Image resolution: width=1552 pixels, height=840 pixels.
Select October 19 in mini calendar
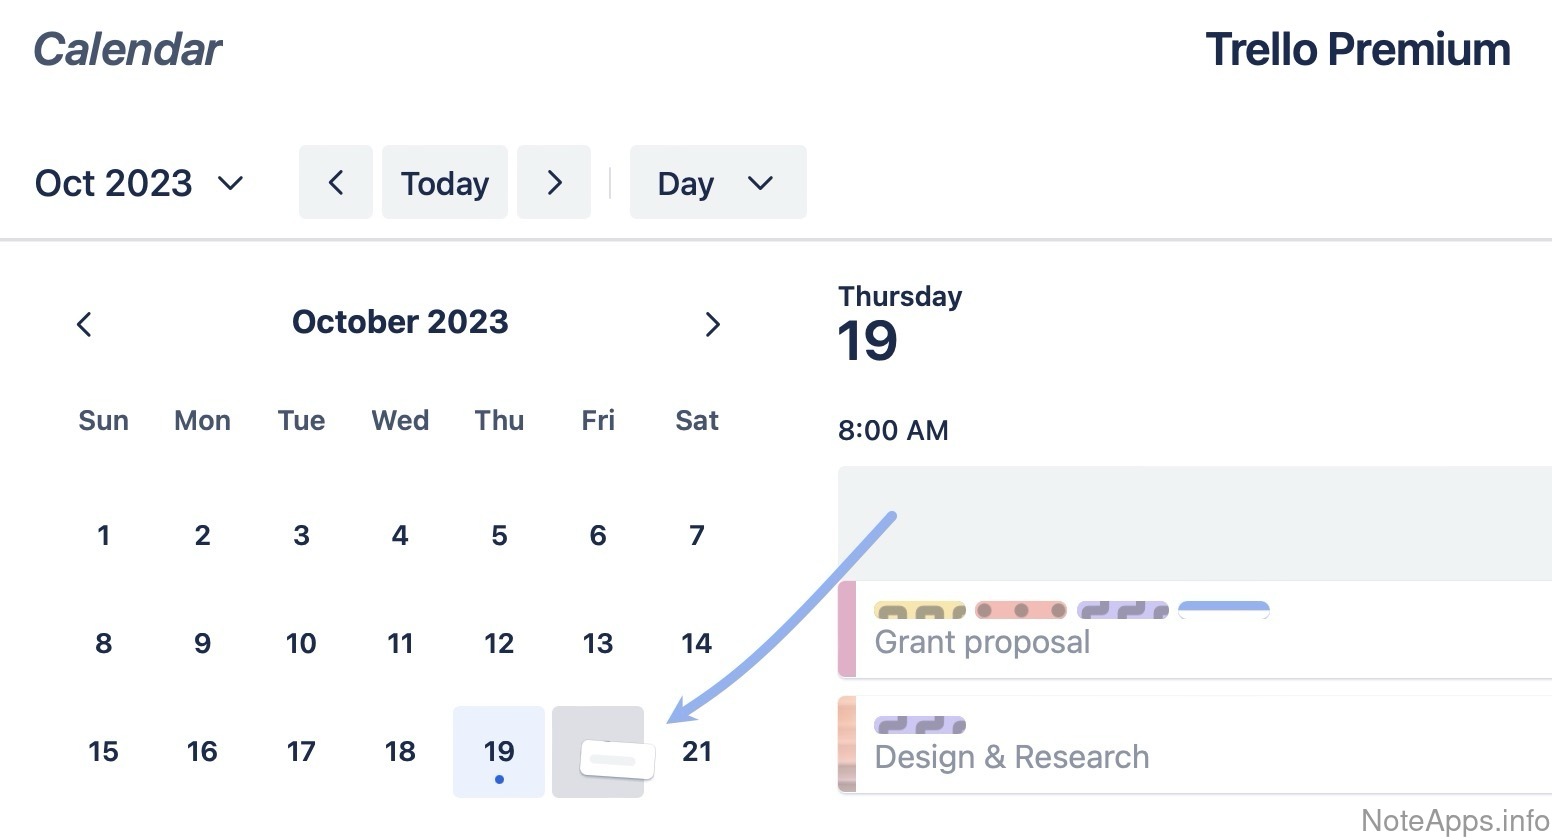(x=499, y=751)
